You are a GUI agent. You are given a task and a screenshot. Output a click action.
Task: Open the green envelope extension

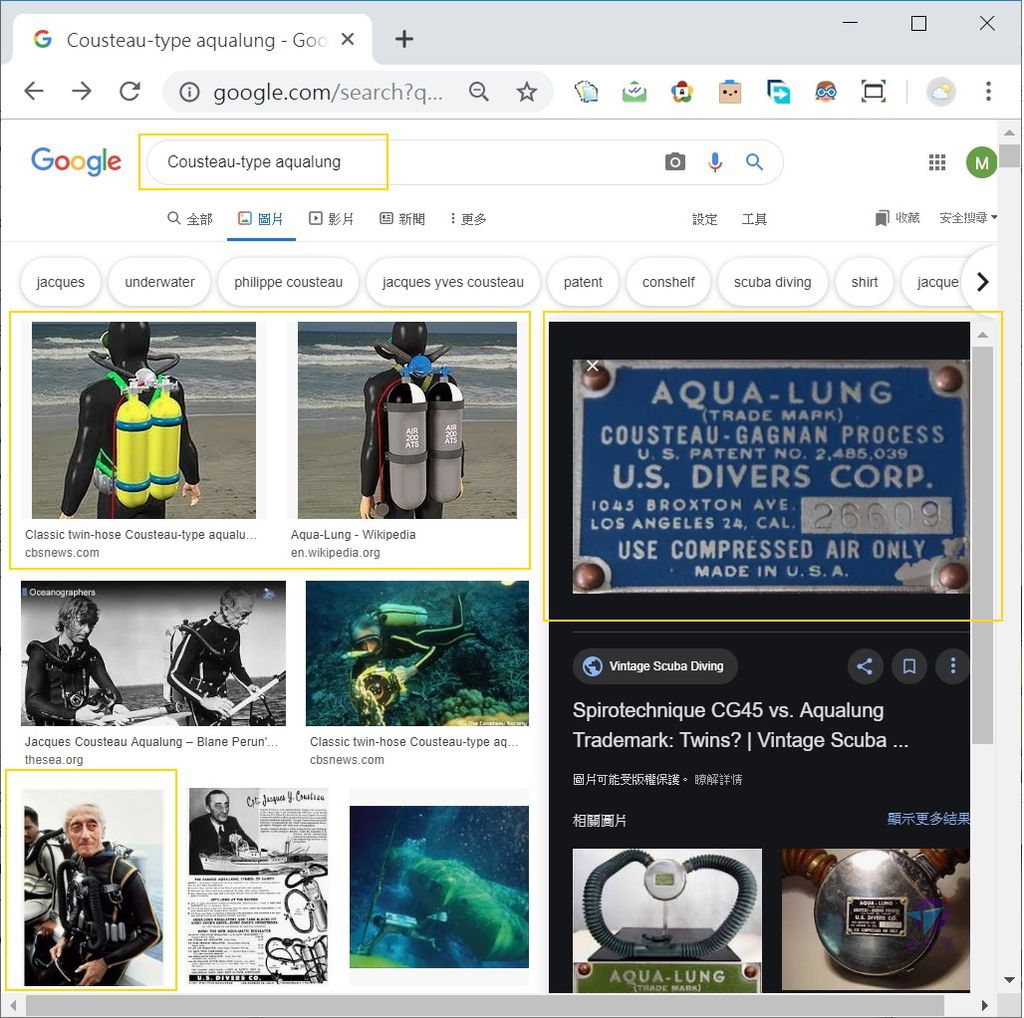634,91
